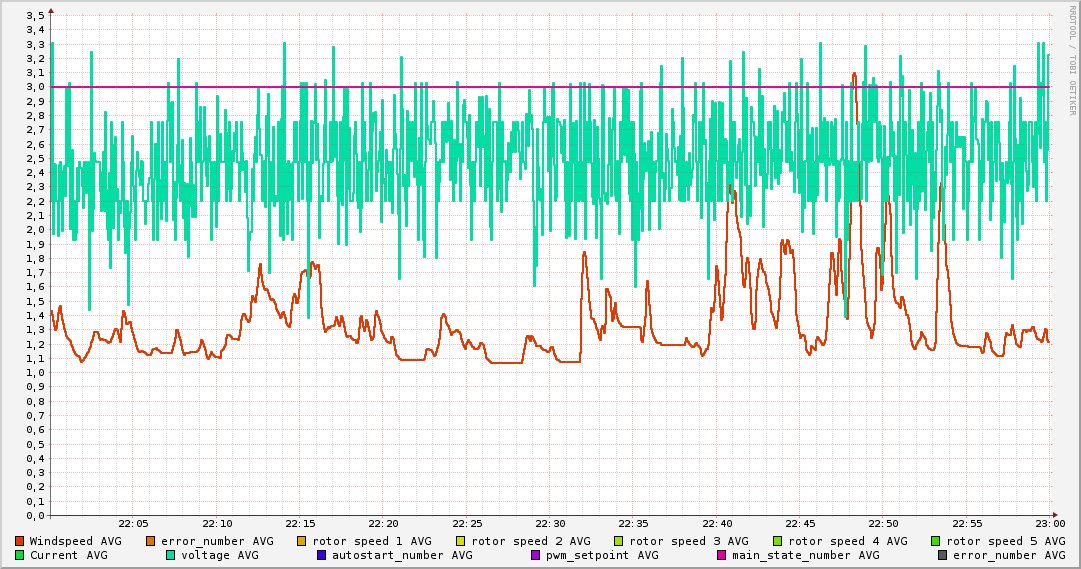Click the 22:55 time axis label
This screenshot has height=569, width=1081.
pos(967,524)
